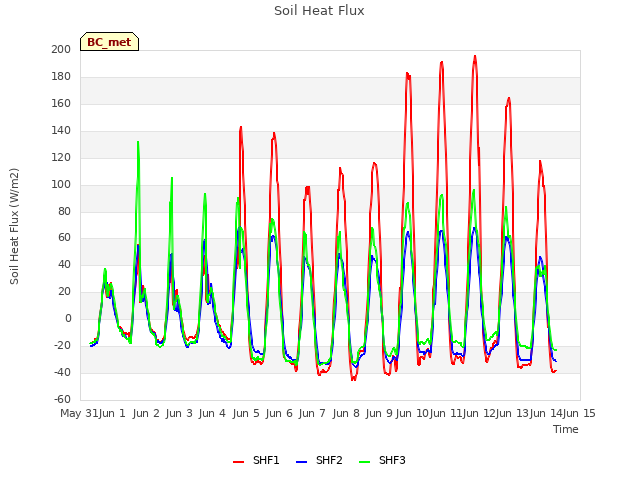The image size is (640, 480).
Task: Click the -60 y-axis tick label
Action: pos(62,399)
